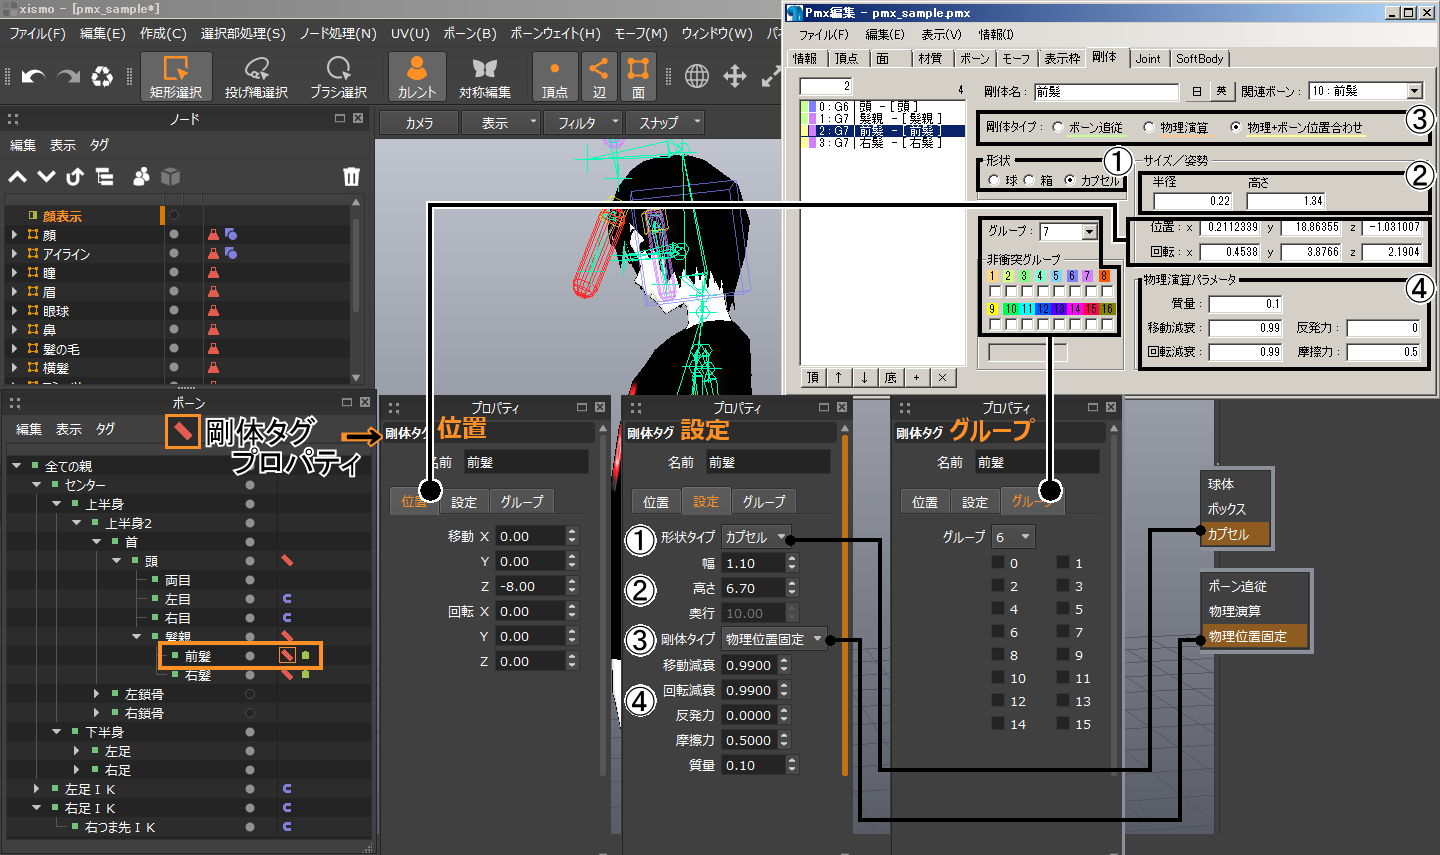Undo the last action in xismo toolbar

(33, 76)
